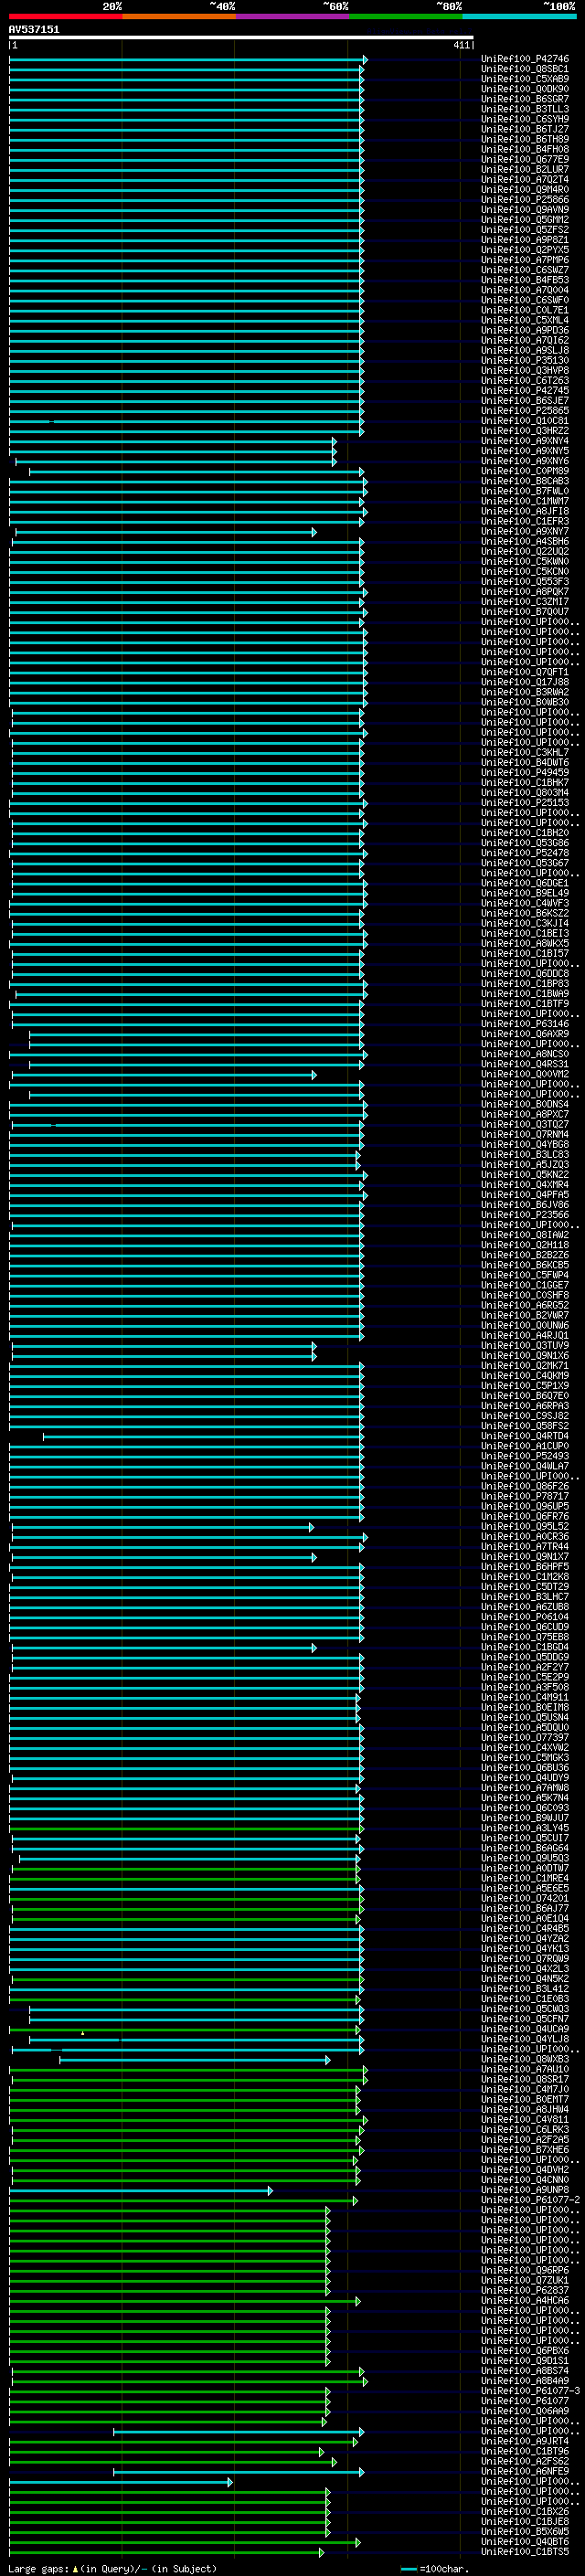Viewport: 585px width, 2576px height.
Task: Open hit UniRef100_B6SGR7
Action: click(x=525, y=99)
